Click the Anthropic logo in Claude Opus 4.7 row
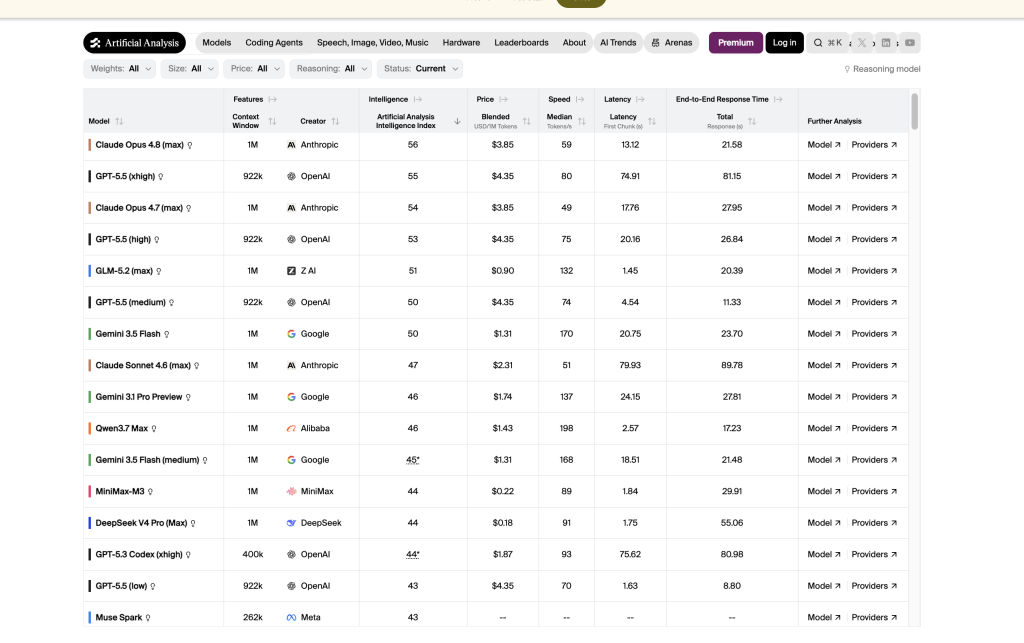Viewport: 1024px width, 643px height. tap(291, 208)
